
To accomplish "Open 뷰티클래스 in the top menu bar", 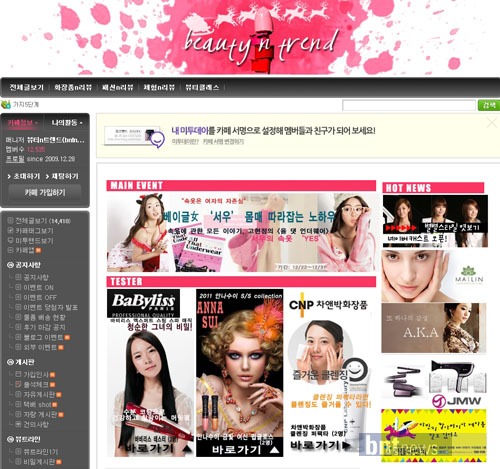I will [202, 87].
